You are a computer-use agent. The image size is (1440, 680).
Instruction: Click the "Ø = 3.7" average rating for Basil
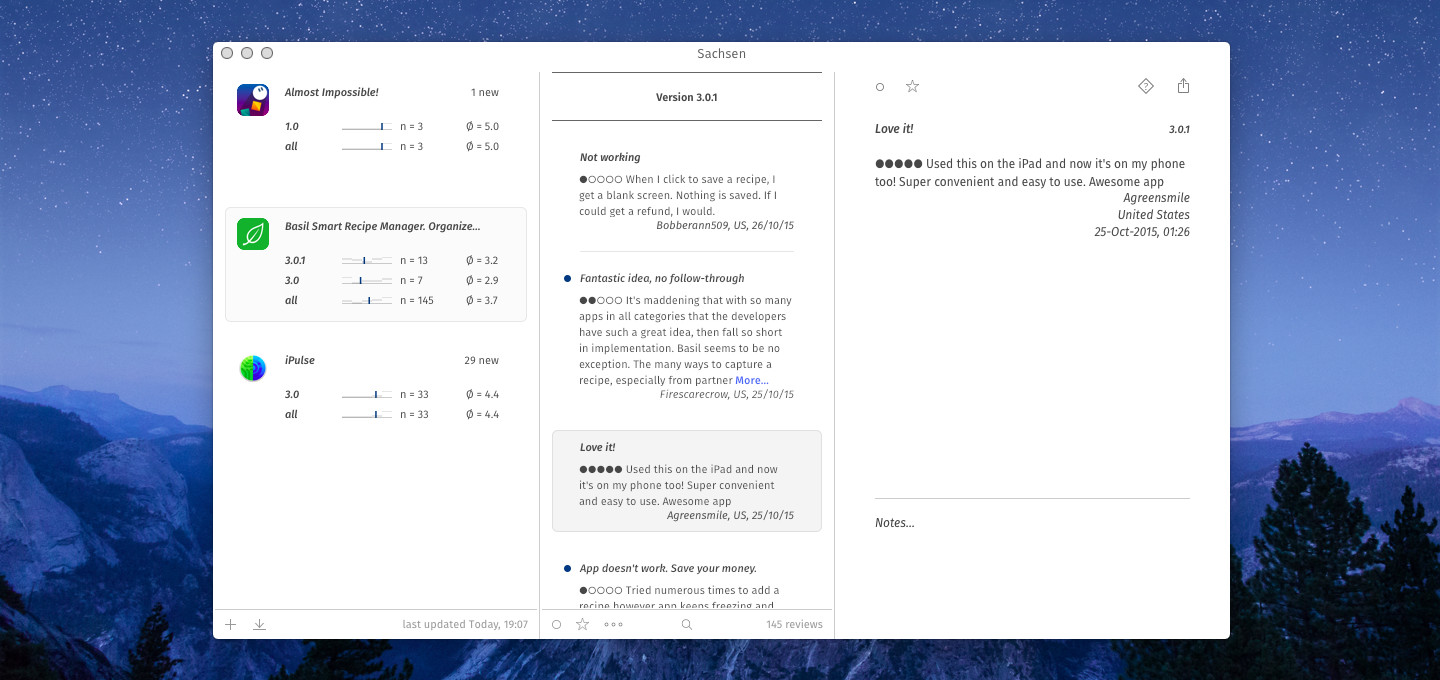click(x=482, y=300)
